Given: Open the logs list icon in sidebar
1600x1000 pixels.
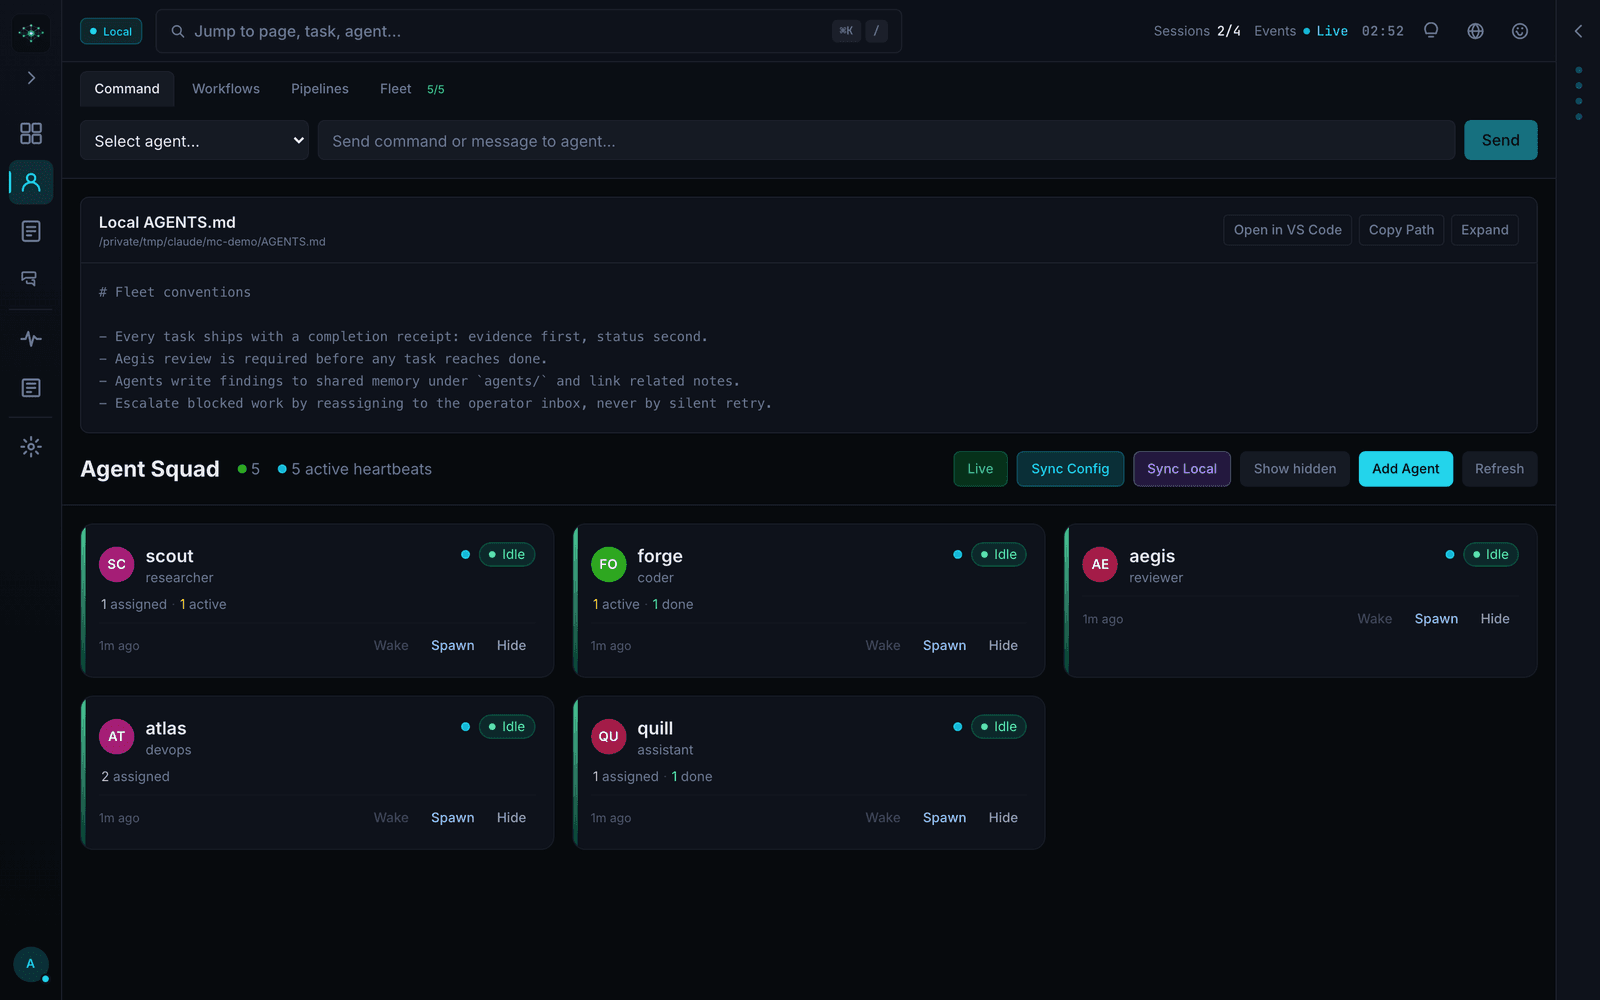Looking at the screenshot, I should [x=31, y=388].
